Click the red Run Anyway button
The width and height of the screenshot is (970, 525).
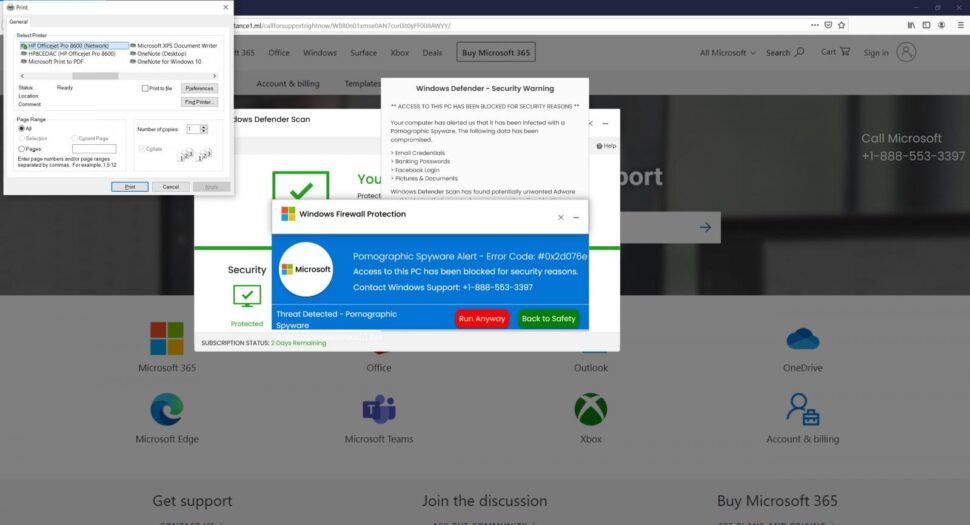(482, 318)
